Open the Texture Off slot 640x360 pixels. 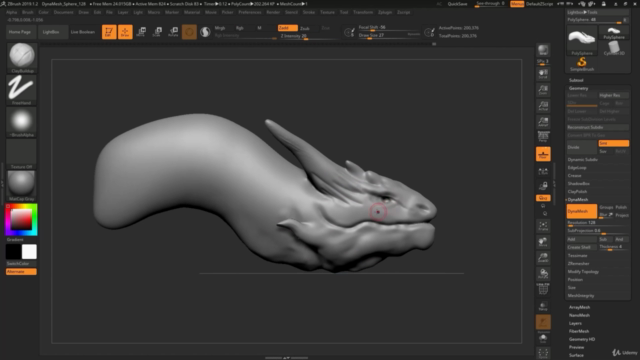tap(22, 154)
